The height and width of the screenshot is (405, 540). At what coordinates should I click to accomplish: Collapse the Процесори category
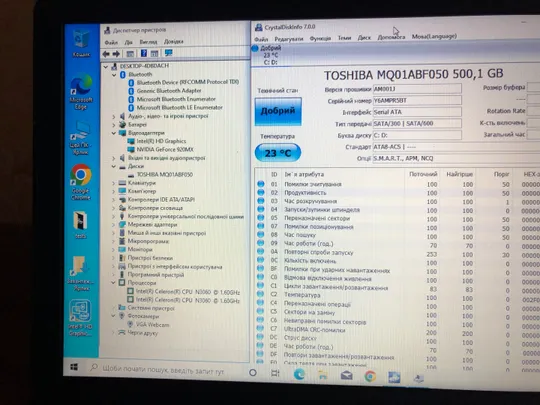click(113, 283)
